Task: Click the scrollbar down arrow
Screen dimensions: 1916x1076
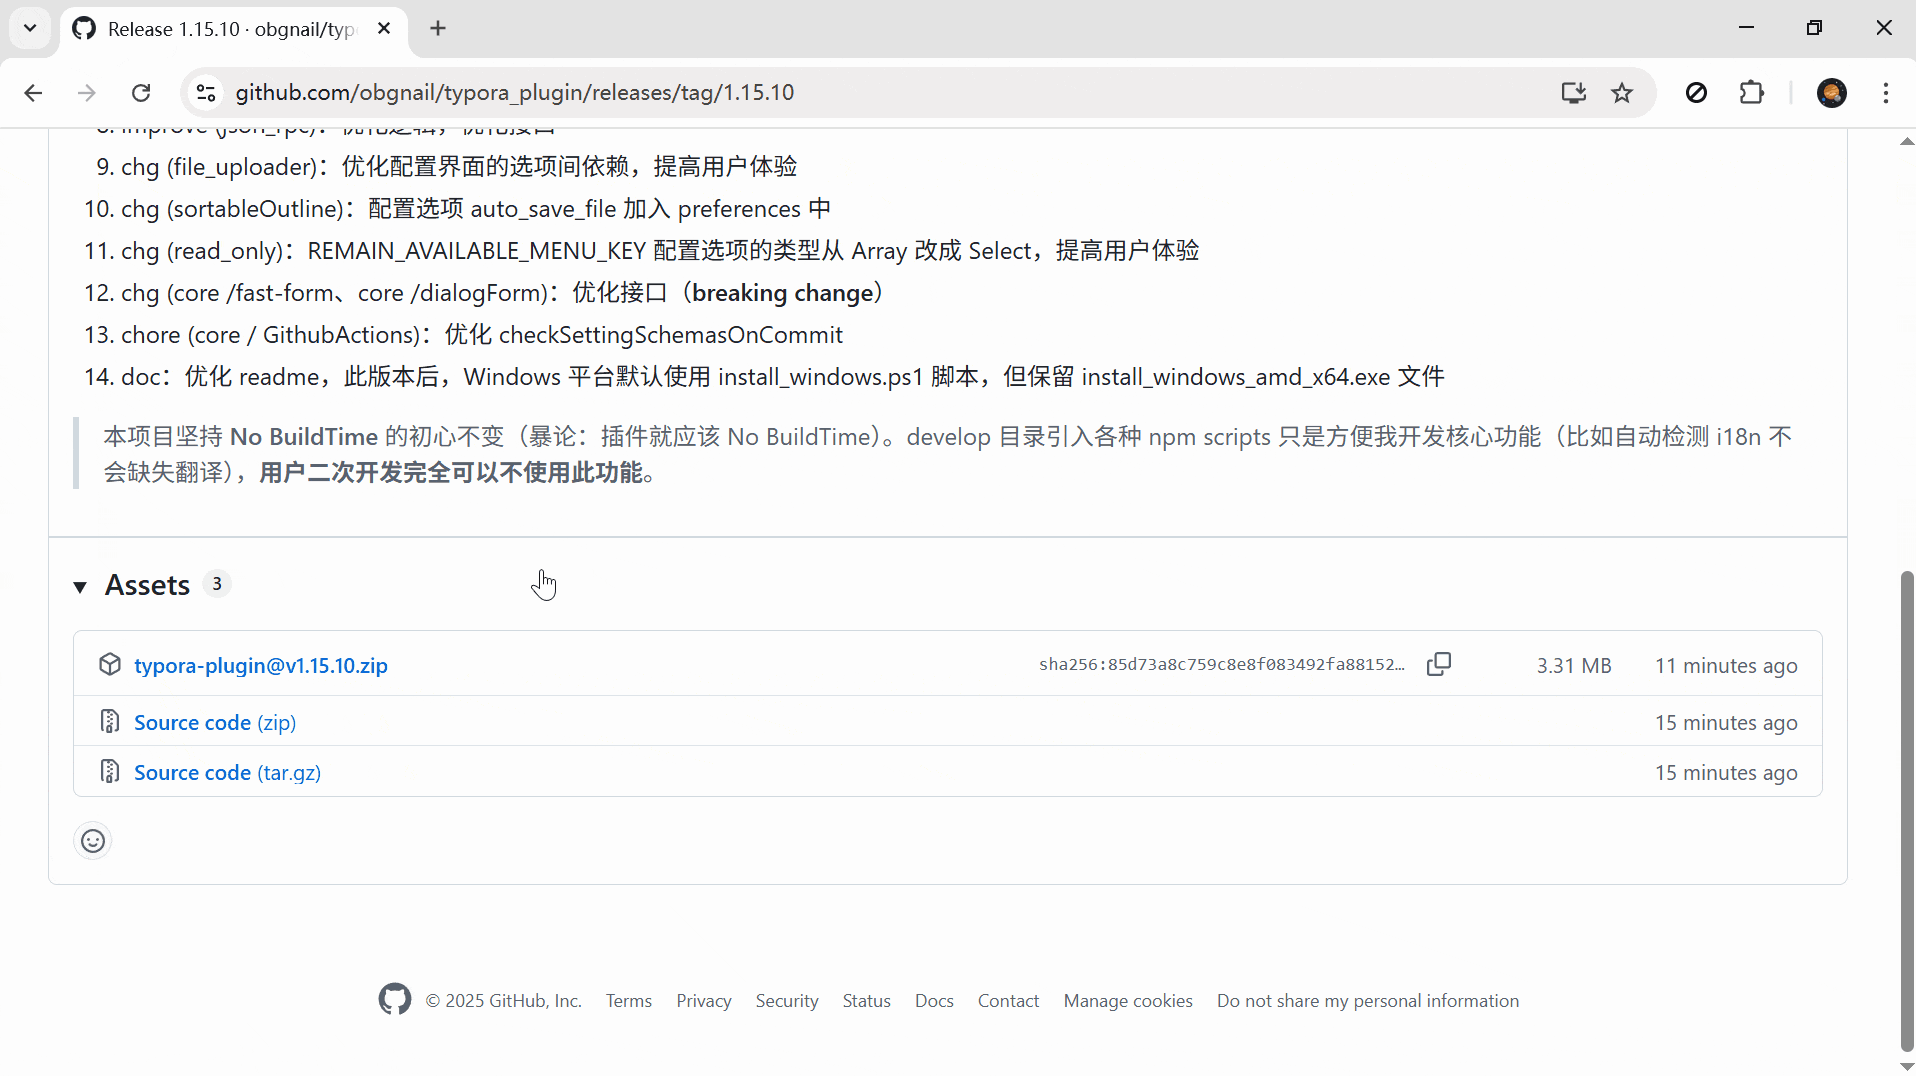Action: coord(1907,1066)
